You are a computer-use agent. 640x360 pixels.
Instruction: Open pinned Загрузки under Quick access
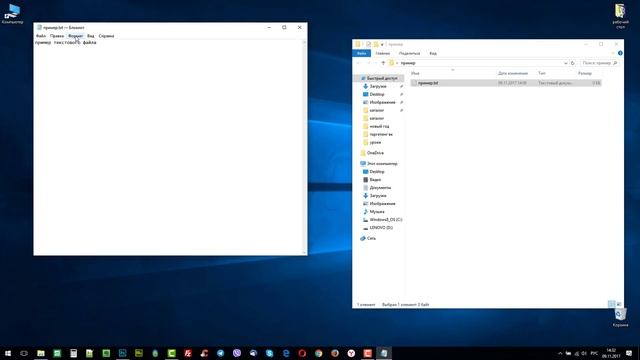(378, 86)
